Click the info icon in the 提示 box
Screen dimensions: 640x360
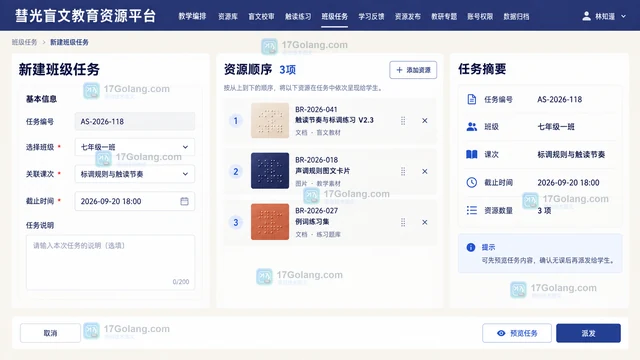[x=471, y=247]
